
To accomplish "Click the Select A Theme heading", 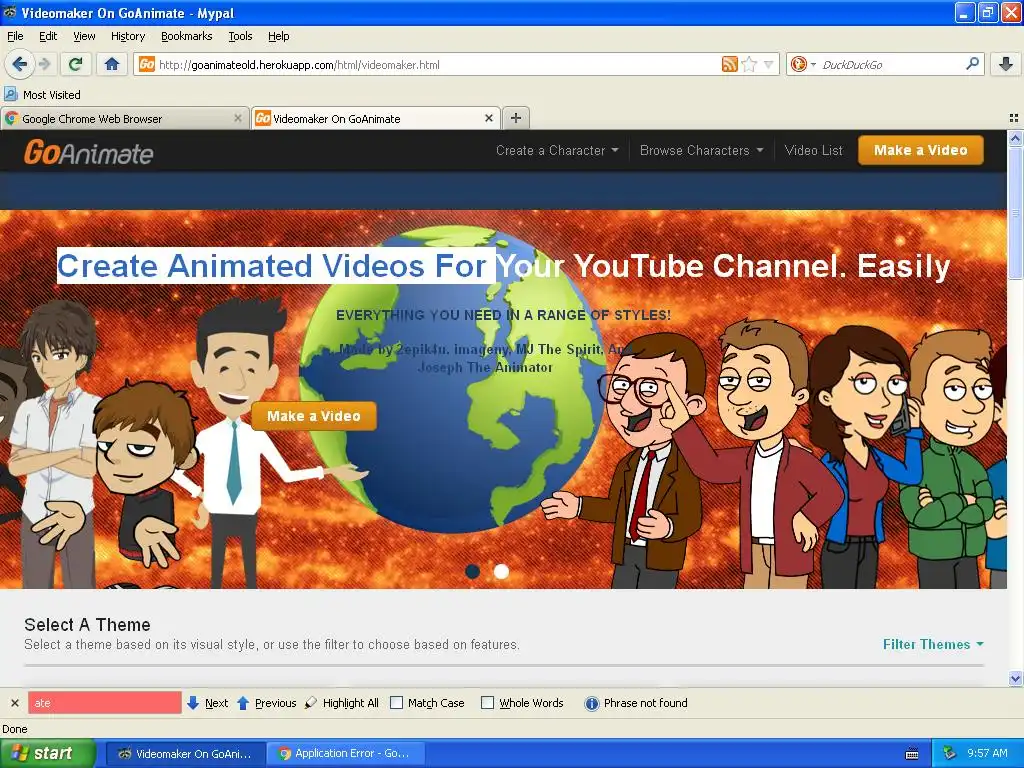I will [x=87, y=625].
